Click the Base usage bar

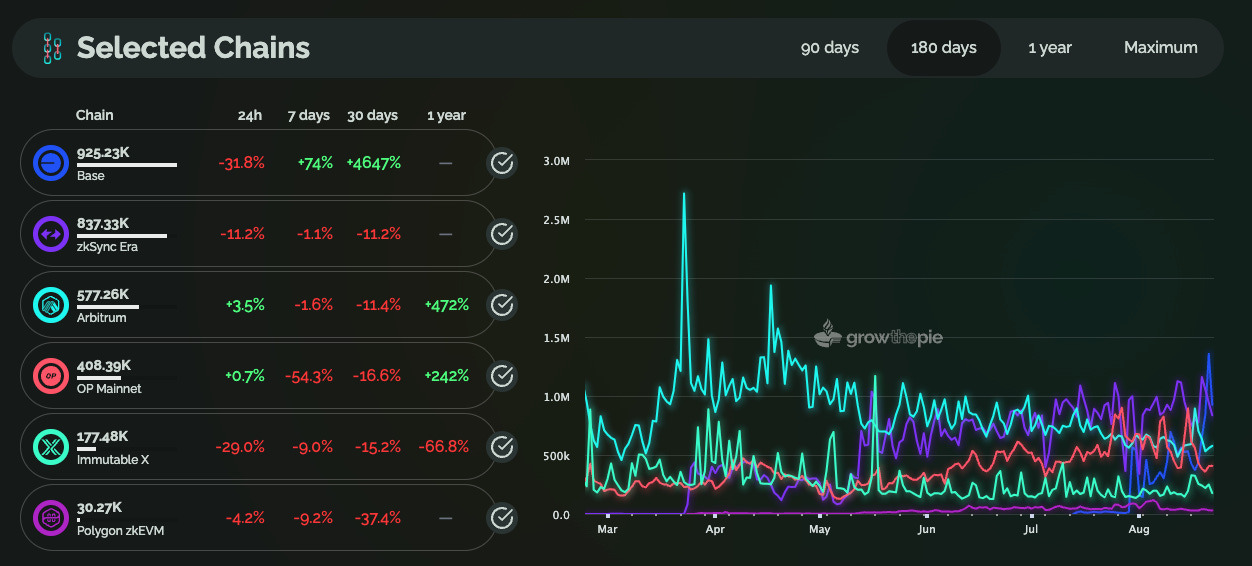pyautogui.click(x=127, y=164)
